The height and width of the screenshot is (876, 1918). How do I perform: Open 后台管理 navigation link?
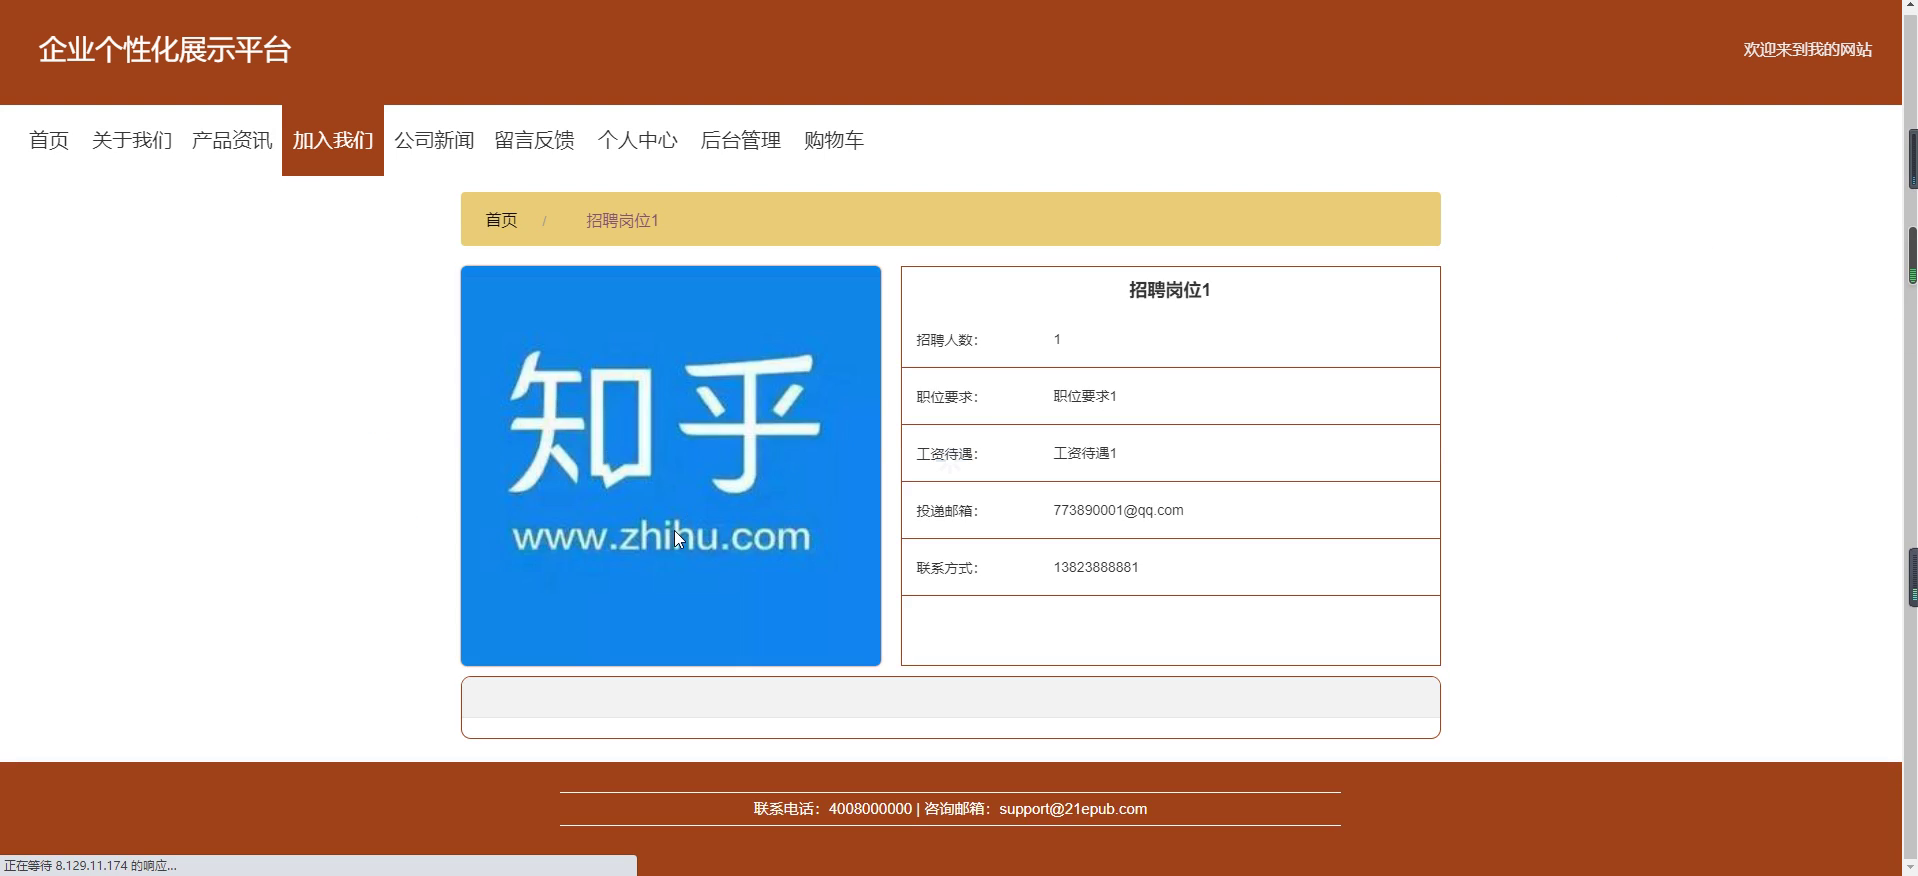[x=741, y=140]
